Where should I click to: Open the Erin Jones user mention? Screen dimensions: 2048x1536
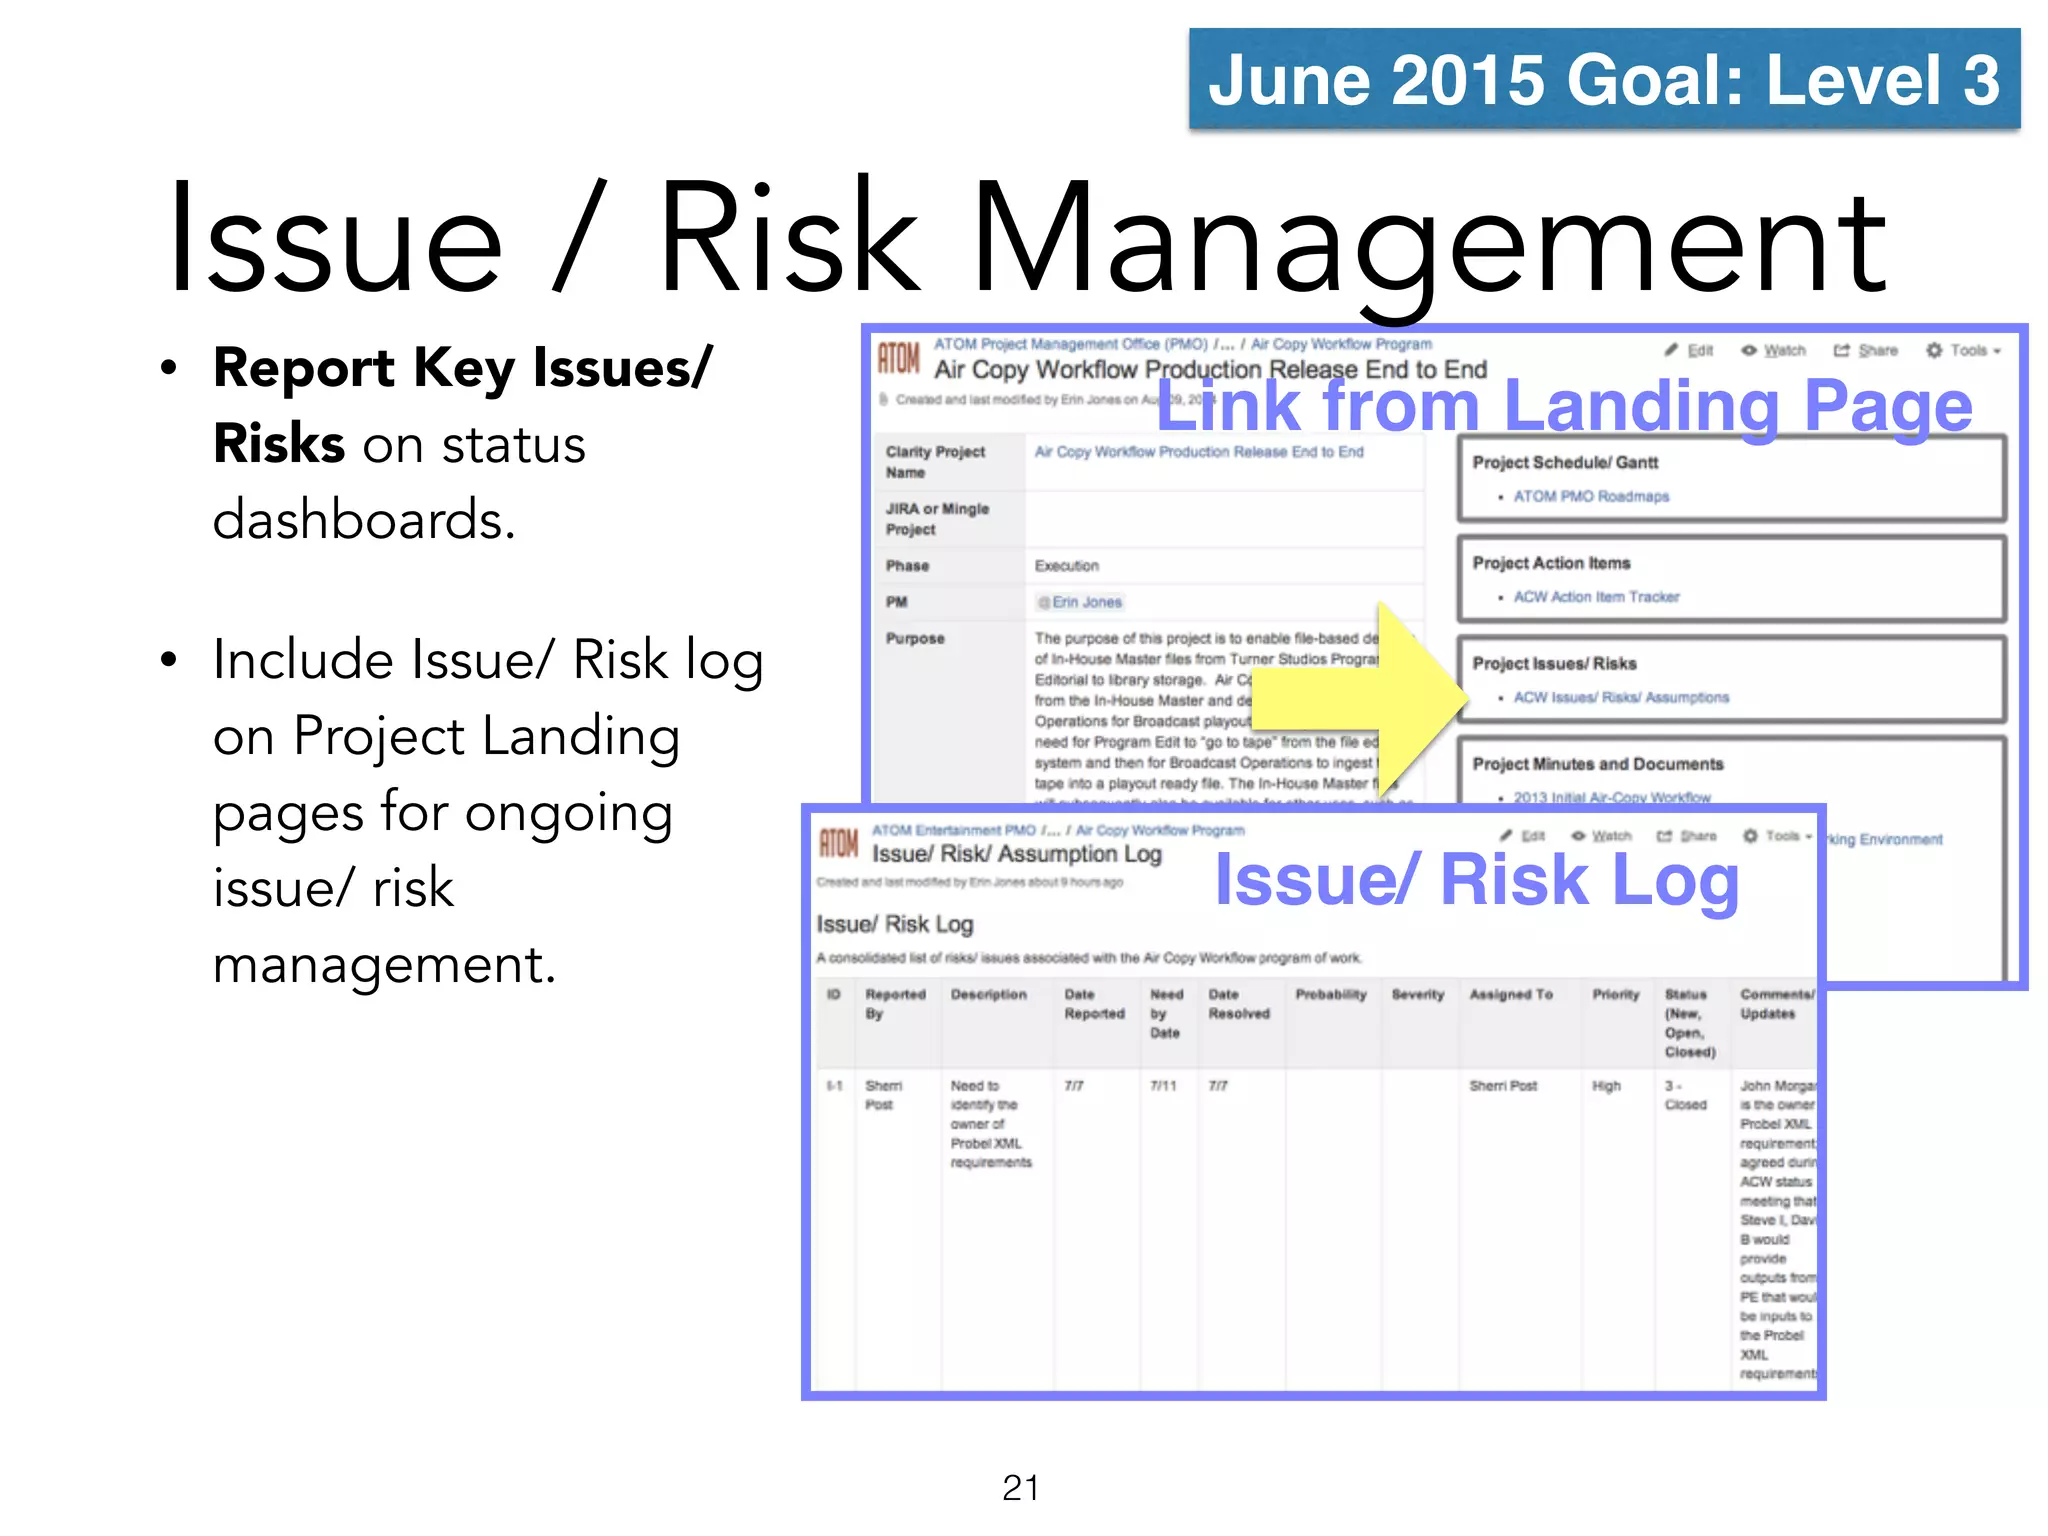point(1080,602)
